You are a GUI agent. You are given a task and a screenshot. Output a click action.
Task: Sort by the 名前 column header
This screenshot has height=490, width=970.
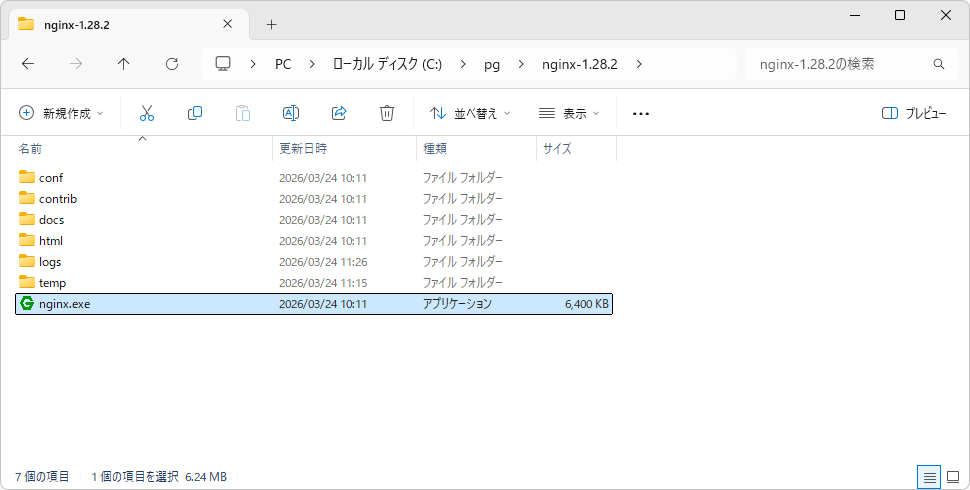[x=142, y=148]
